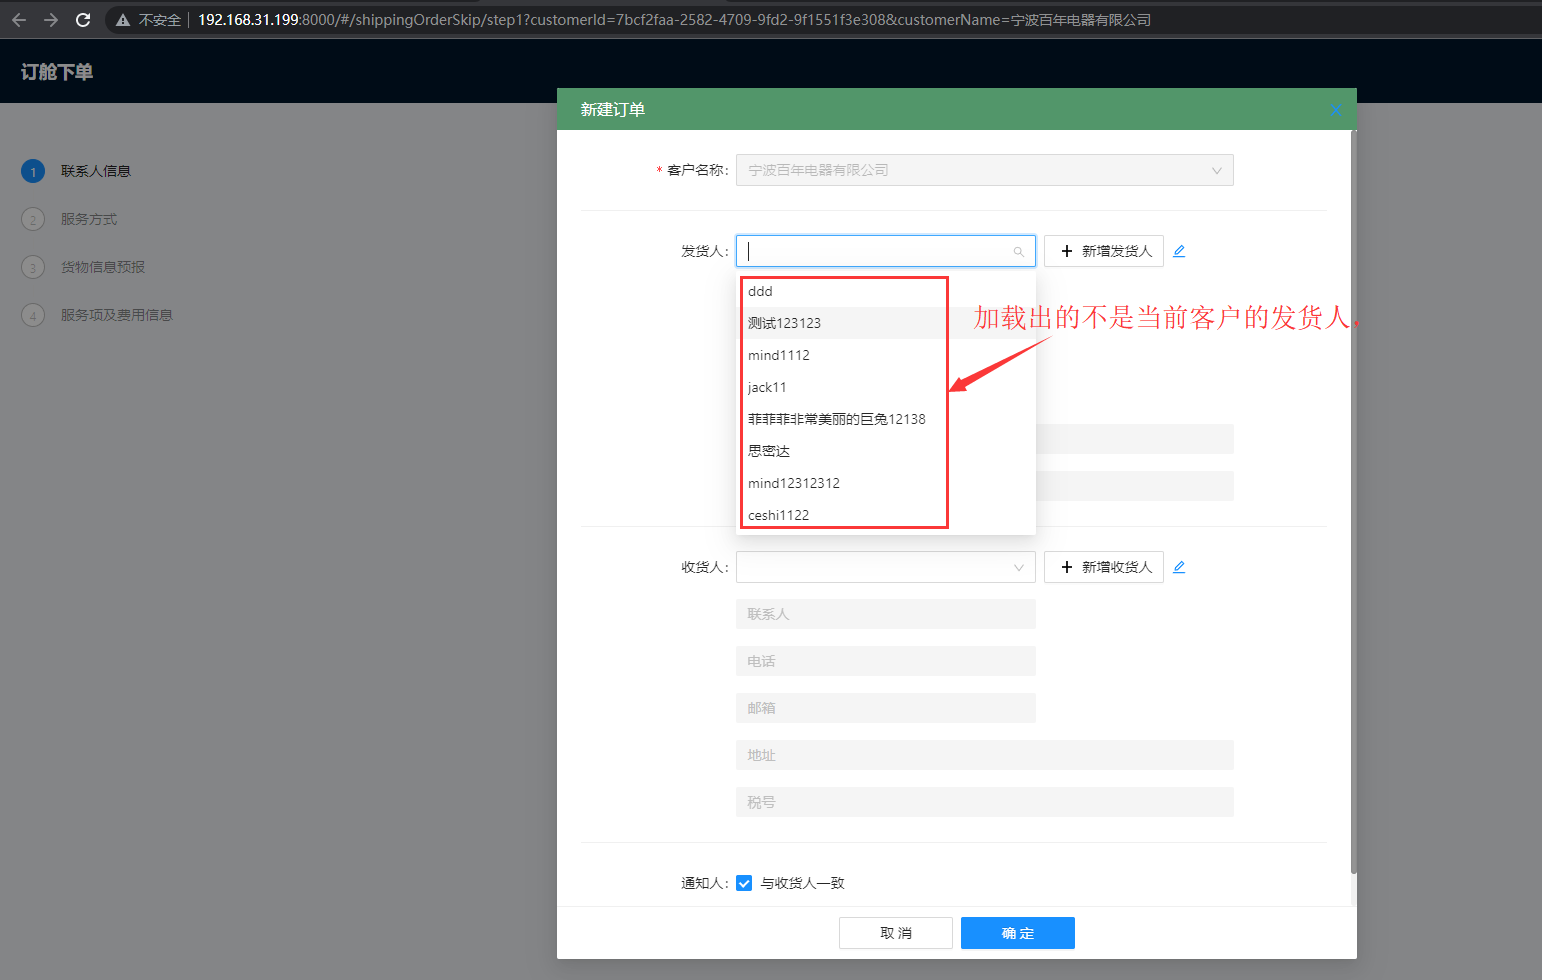
Task: Choose '测试123123' in the dropdown list
Action: click(784, 323)
